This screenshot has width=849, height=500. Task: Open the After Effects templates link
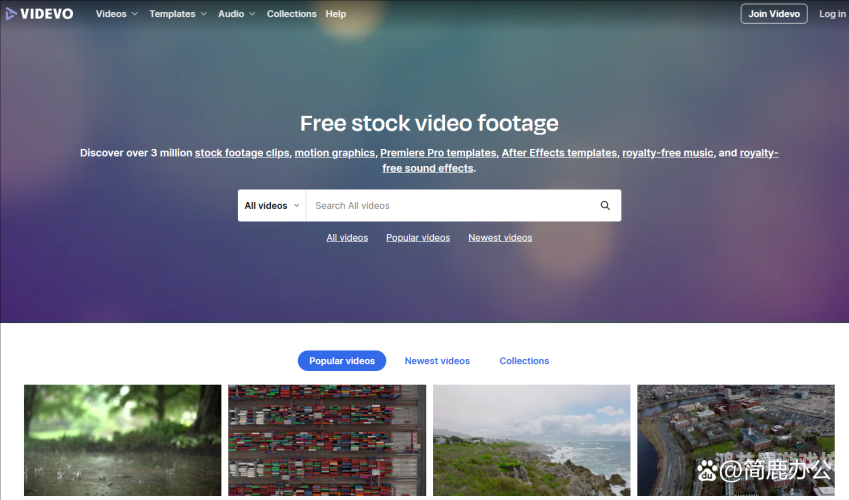[x=559, y=153]
